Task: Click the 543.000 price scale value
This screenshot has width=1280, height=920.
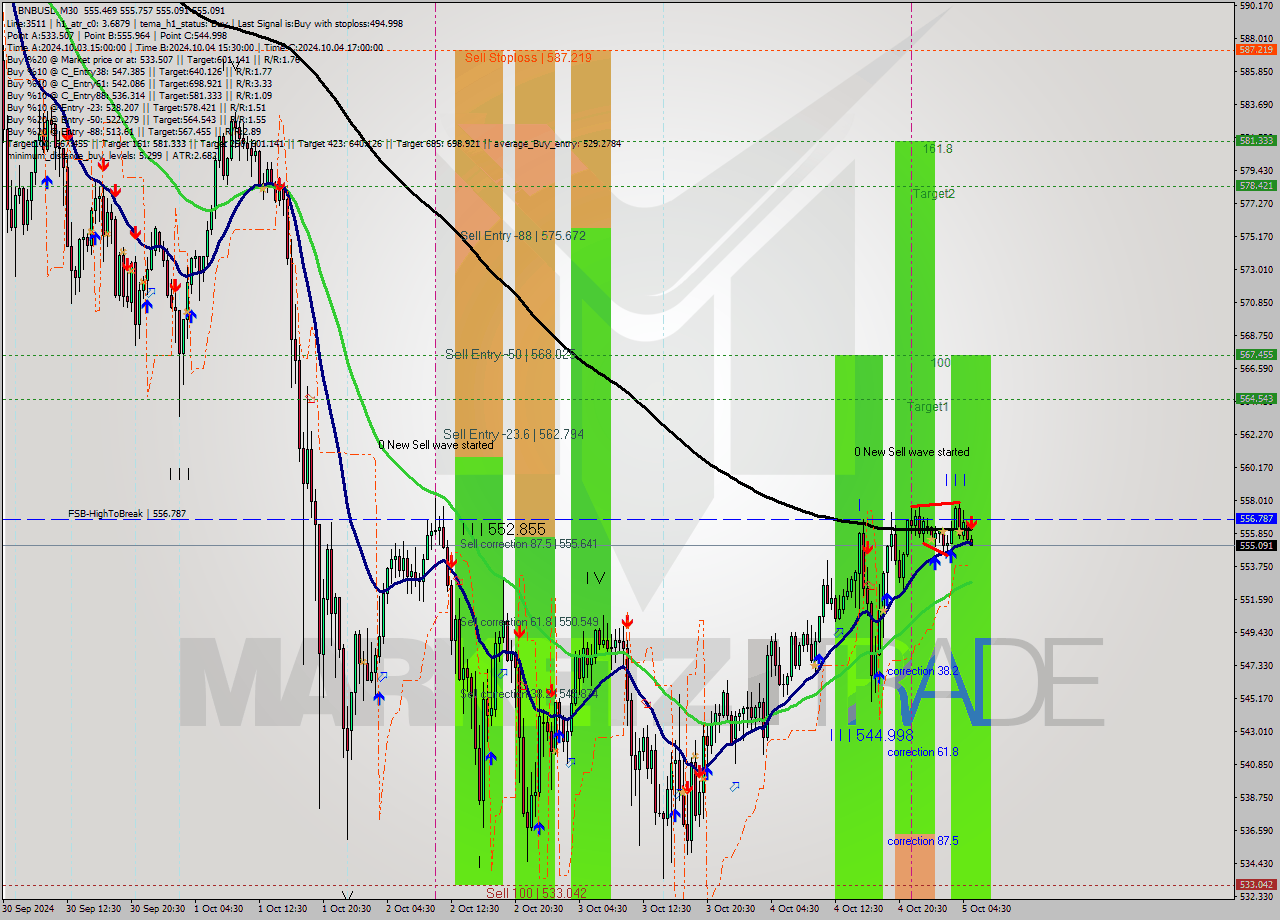Action: pos(1256,731)
